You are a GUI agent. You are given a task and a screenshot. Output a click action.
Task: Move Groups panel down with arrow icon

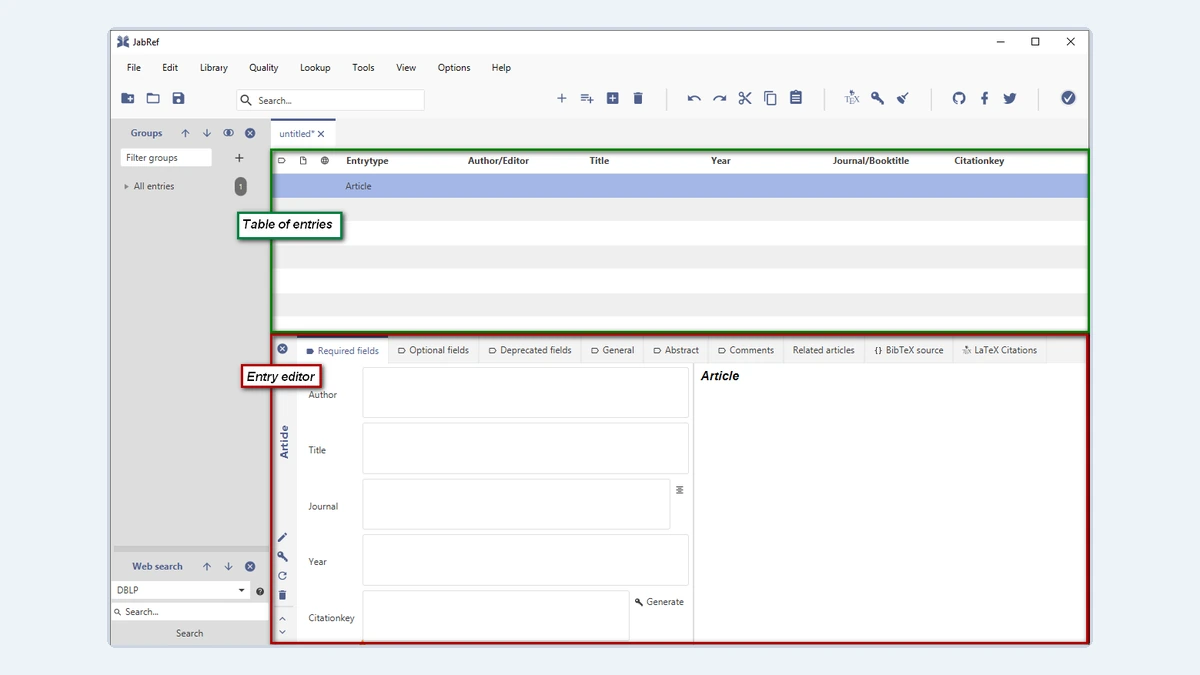pos(207,133)
